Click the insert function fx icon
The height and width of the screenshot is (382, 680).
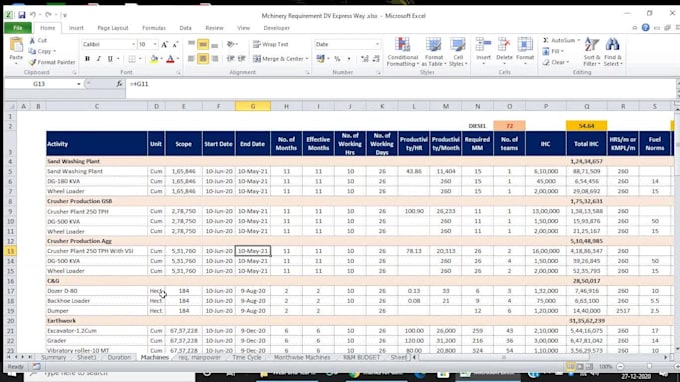tap(119, 84)
